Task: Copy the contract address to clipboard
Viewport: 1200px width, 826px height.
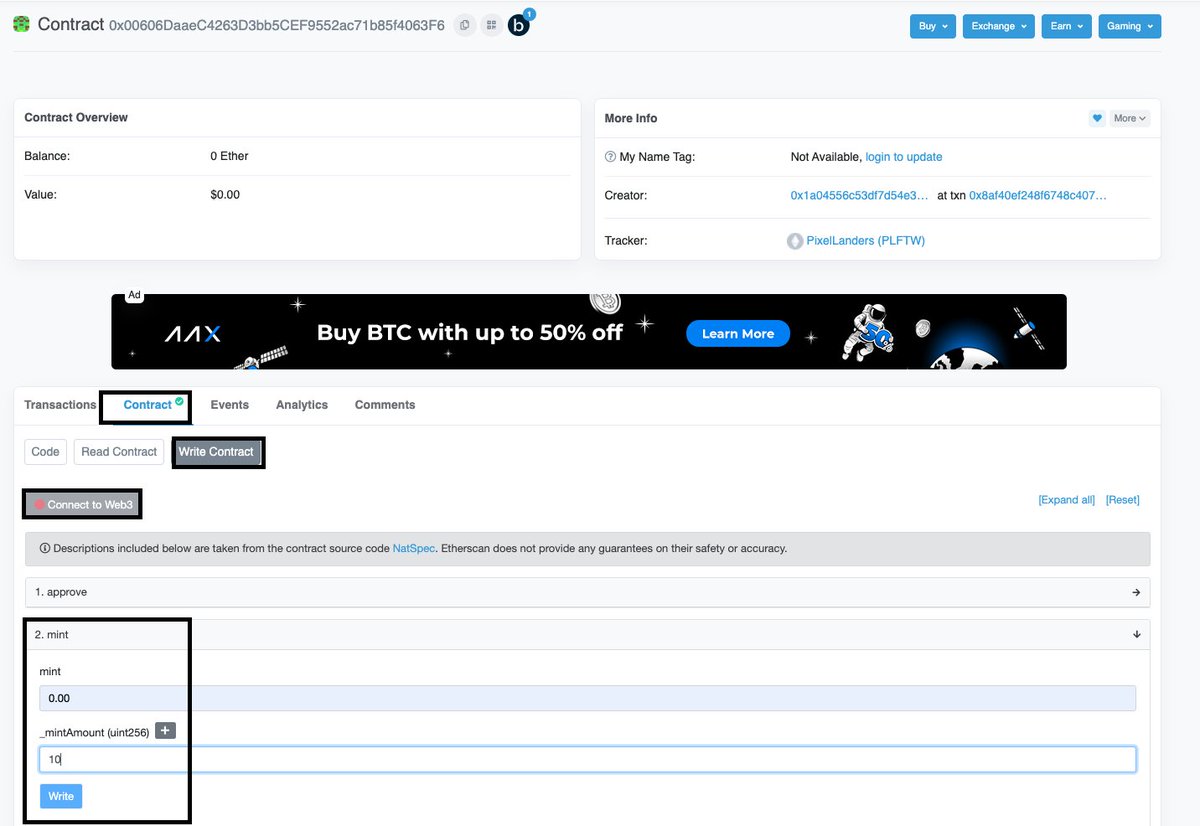Action: [465, 25]
